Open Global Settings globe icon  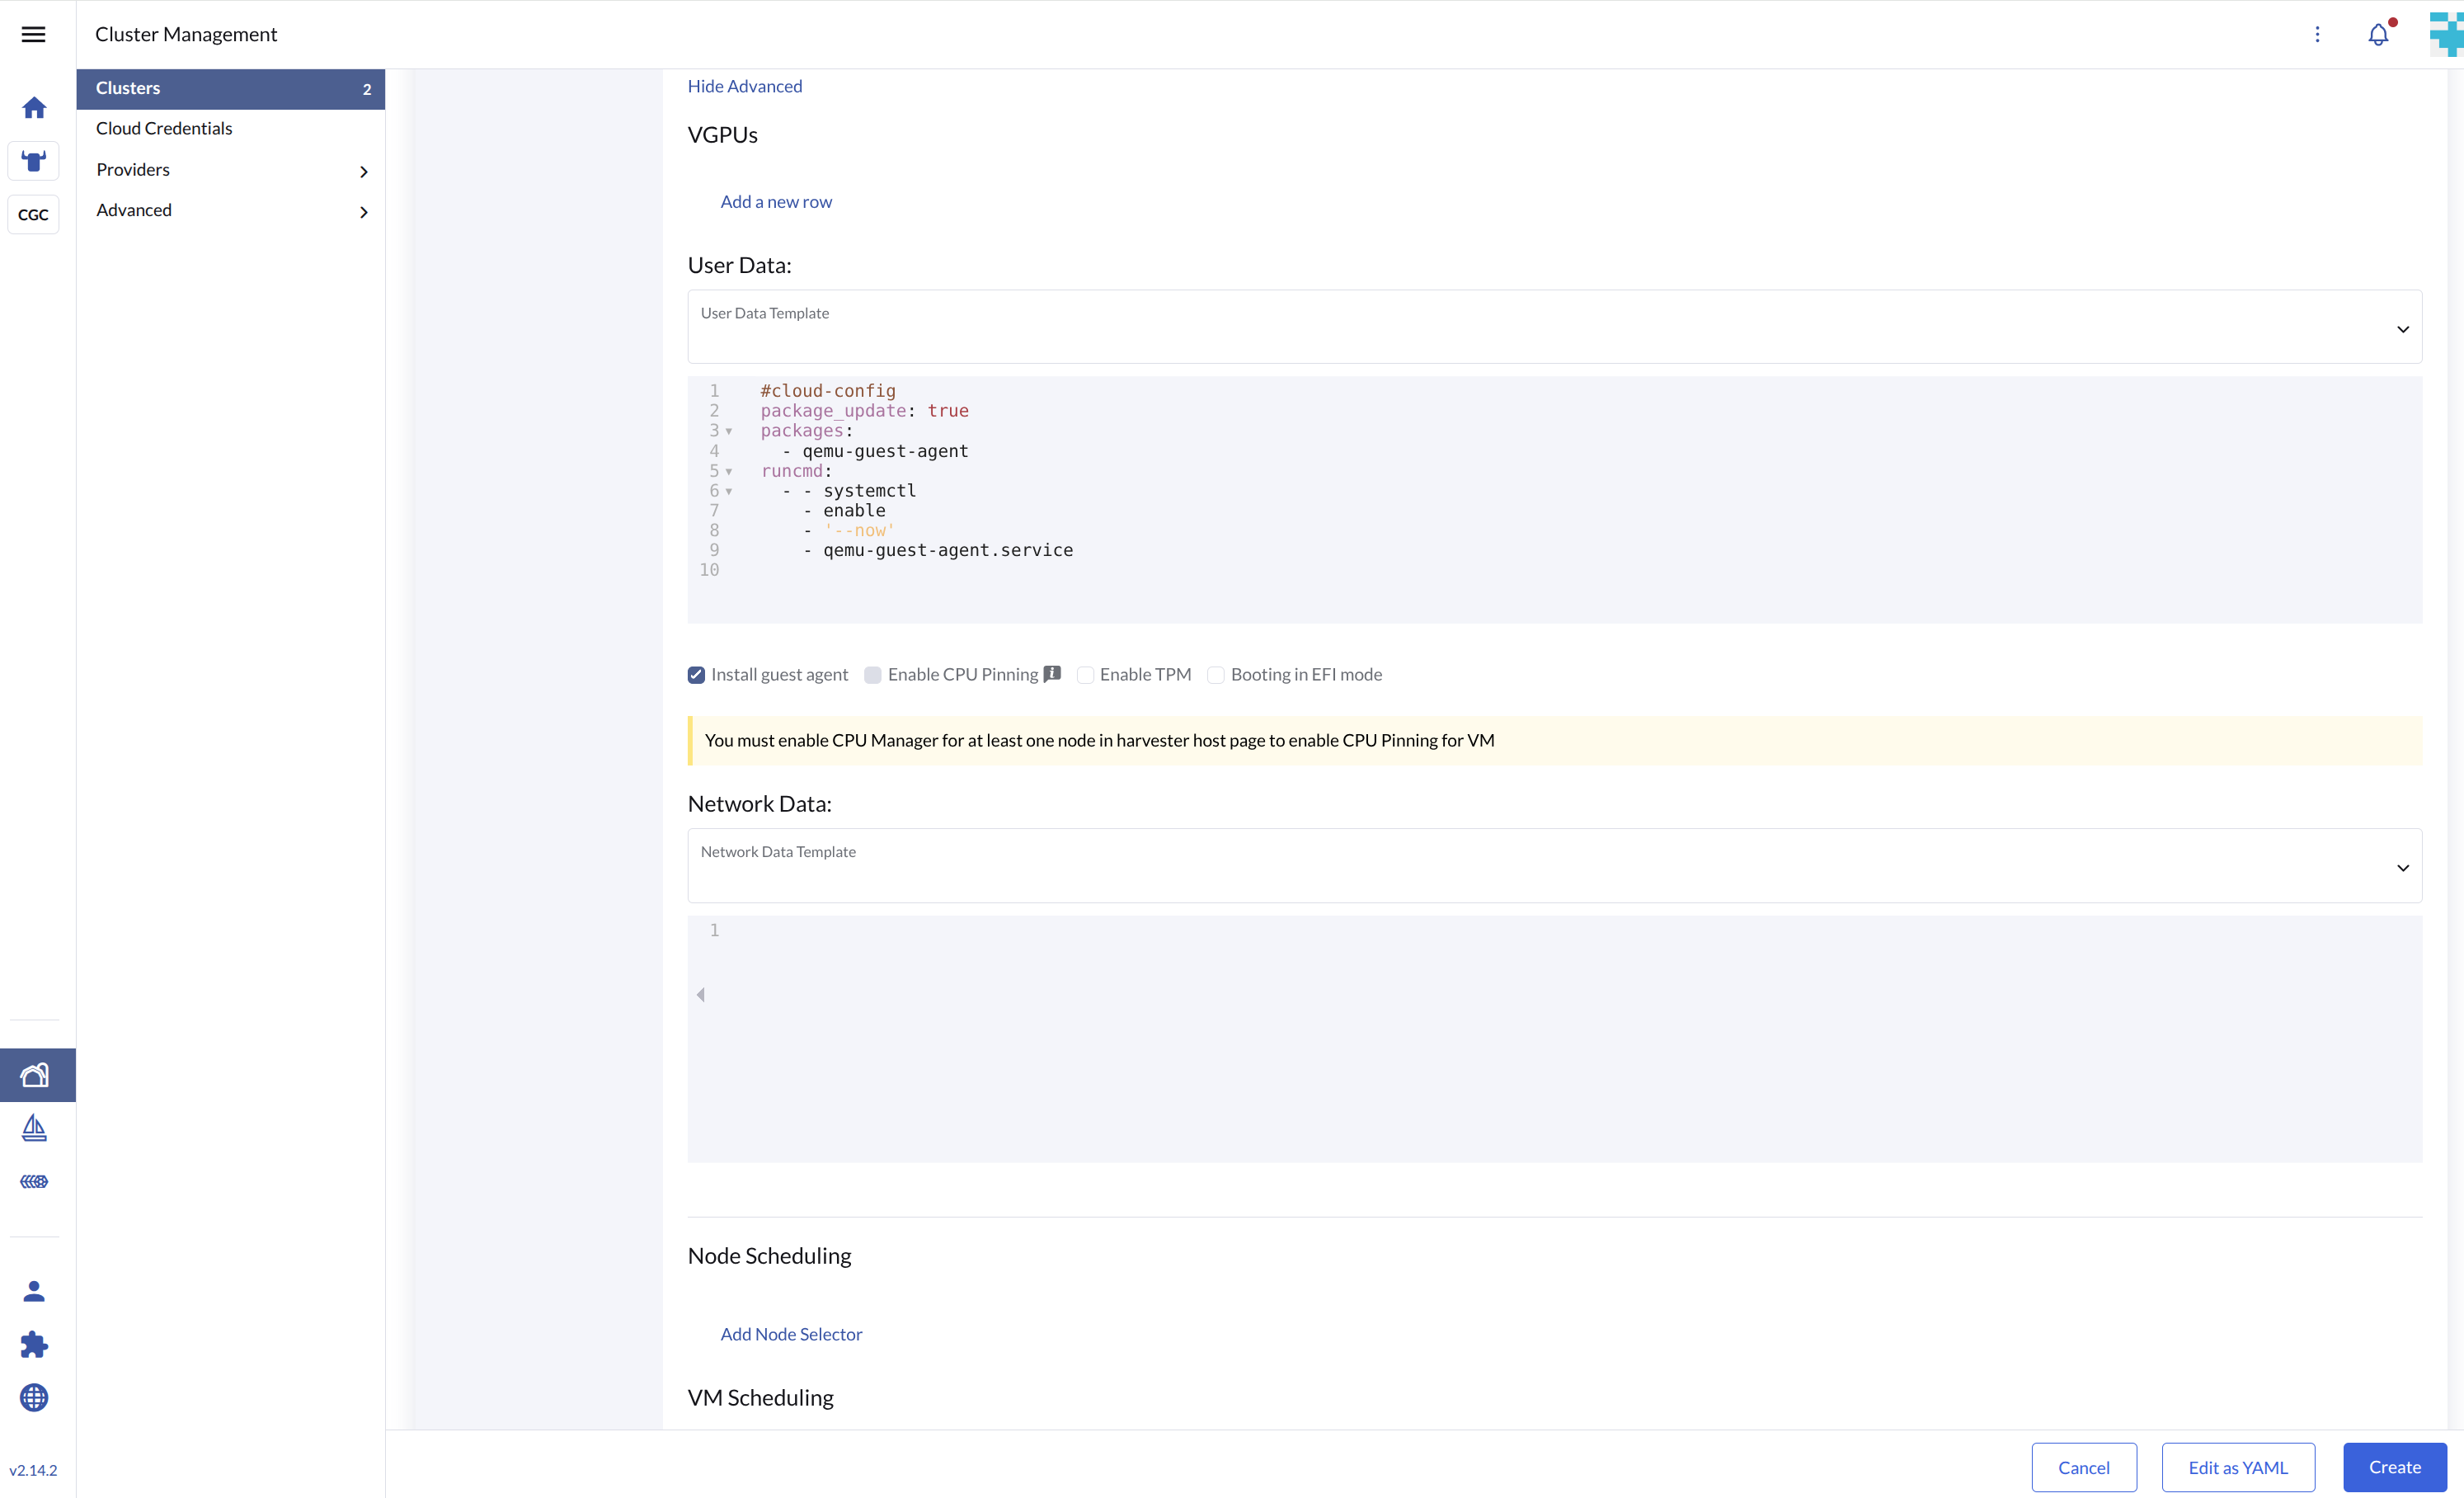34,1397
